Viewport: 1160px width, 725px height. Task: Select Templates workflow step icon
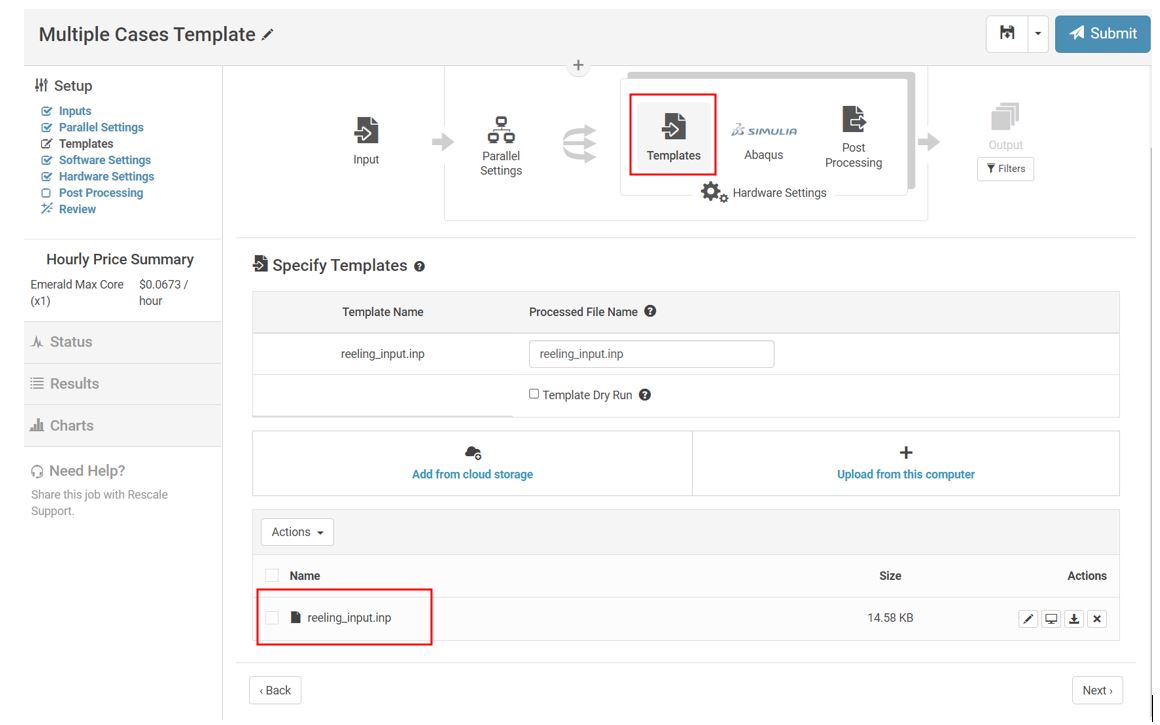(x=673, y=135)
